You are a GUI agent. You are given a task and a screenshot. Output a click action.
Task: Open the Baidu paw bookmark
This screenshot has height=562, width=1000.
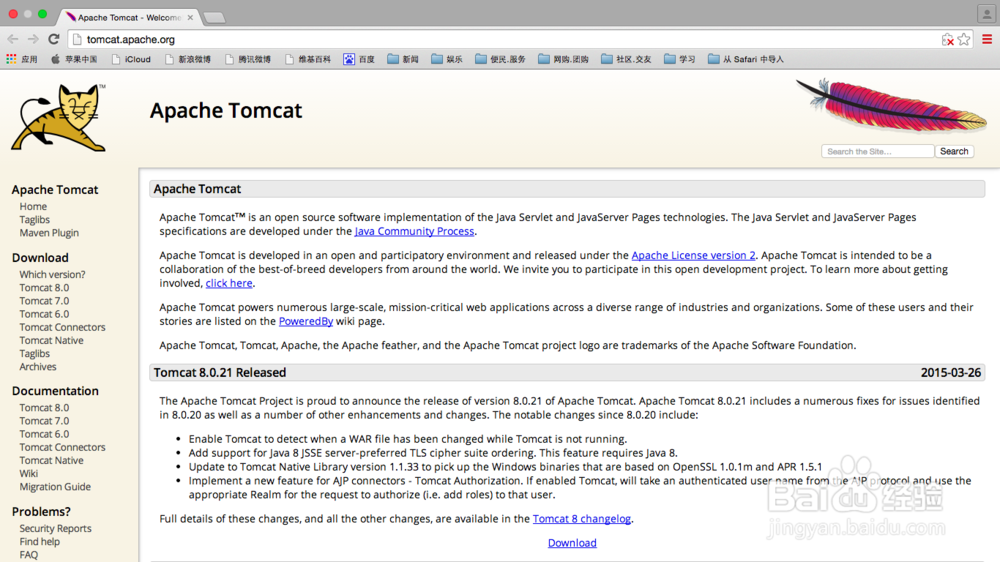pyautogui.click(x=359, y=59)
